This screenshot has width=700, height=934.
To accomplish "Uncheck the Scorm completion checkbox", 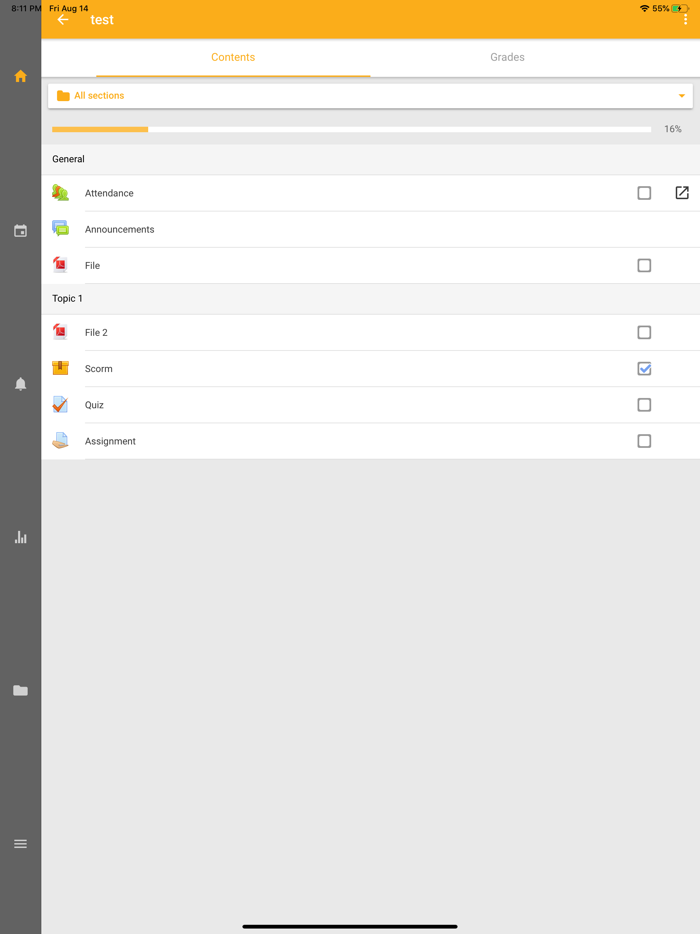I will [644, 369].
